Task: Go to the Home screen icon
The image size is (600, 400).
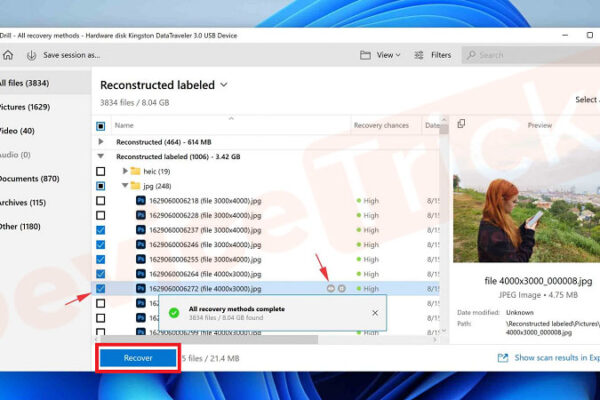Action: click(x=8, y=55)
